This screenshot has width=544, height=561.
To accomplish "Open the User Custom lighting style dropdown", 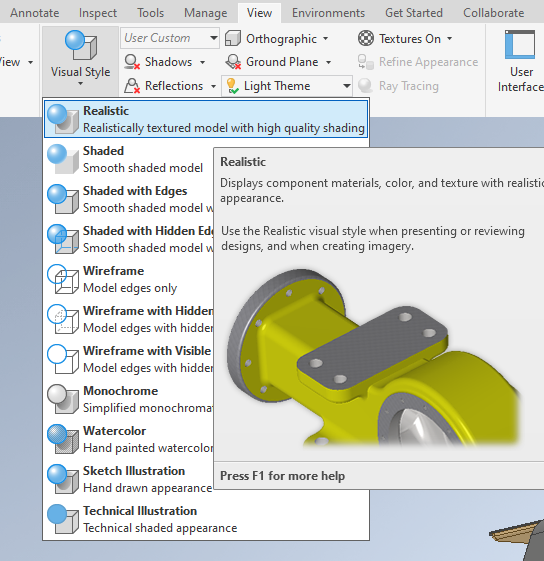I will 170,38.
